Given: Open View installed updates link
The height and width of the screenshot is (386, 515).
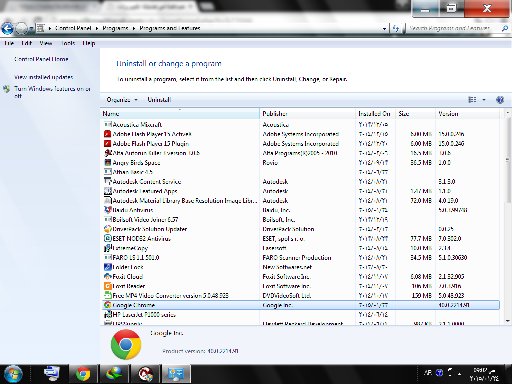Looking at the screenshot, I should pos(44,77).
